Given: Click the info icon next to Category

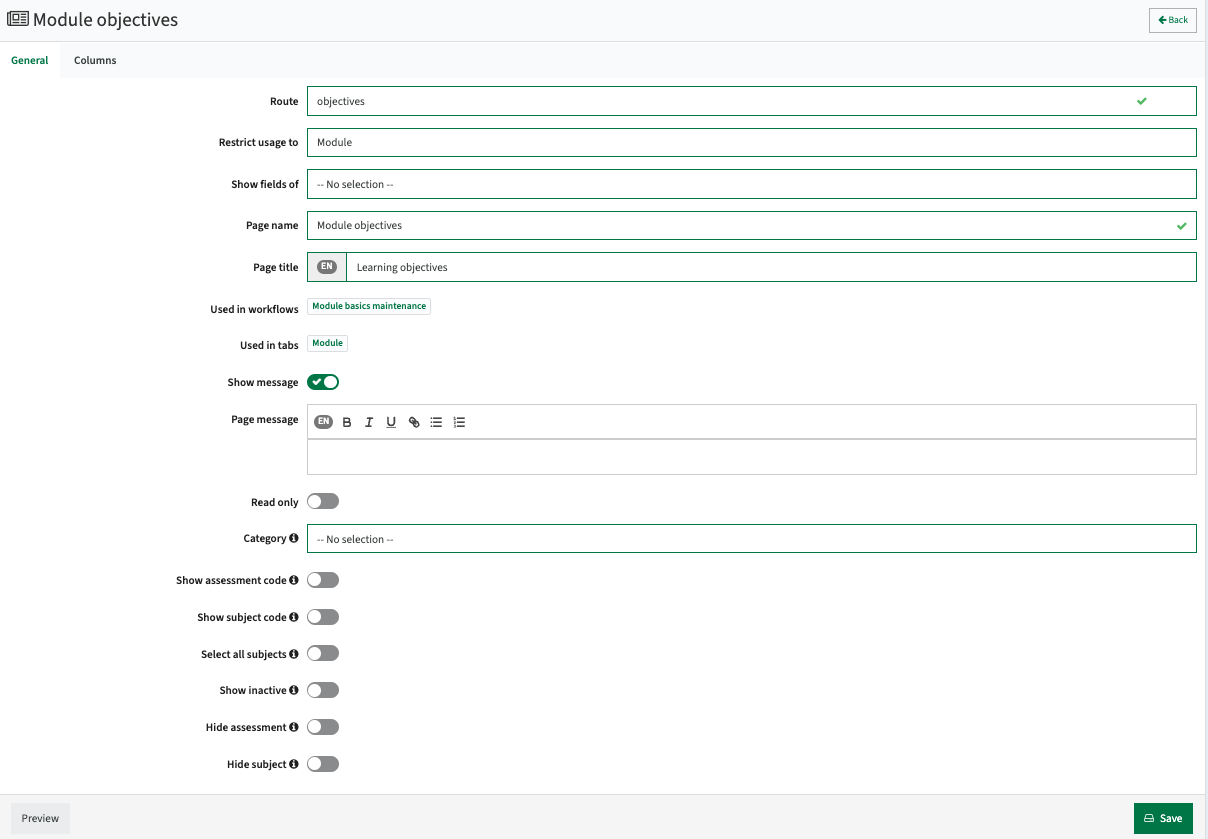Looking at the screenshot, I should (x=294, y=538).
